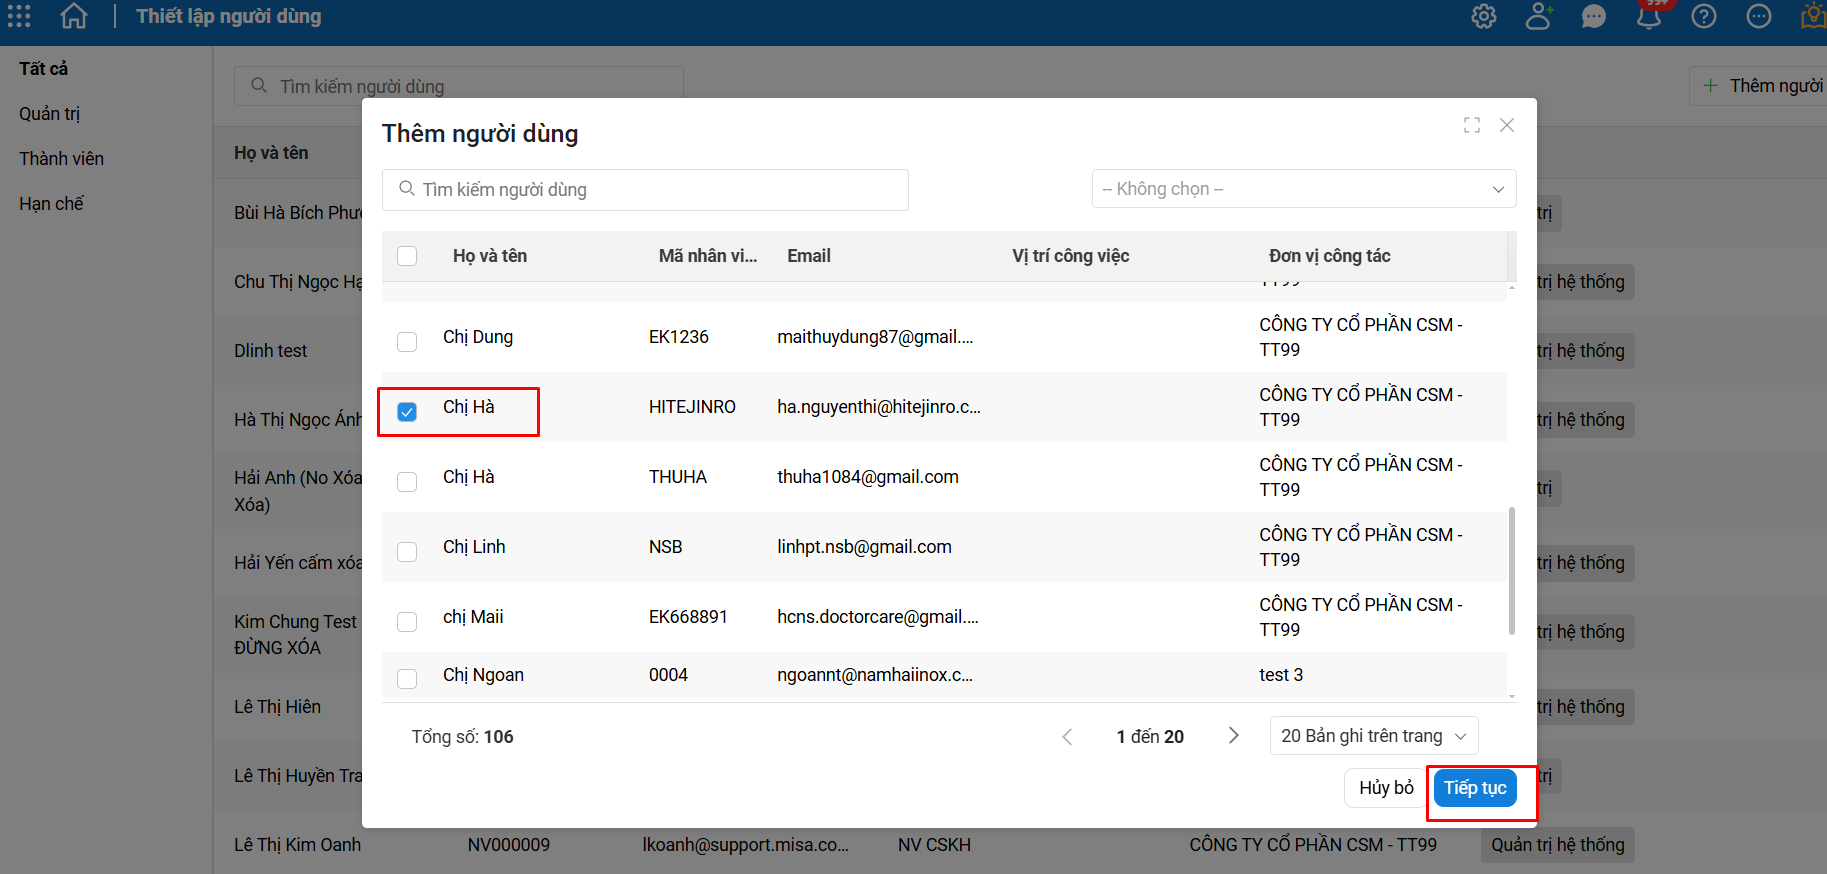Select 'Quản trị' in left sidebar
The width and height of the screenshot is (1827, 874).
click(50, 114)
